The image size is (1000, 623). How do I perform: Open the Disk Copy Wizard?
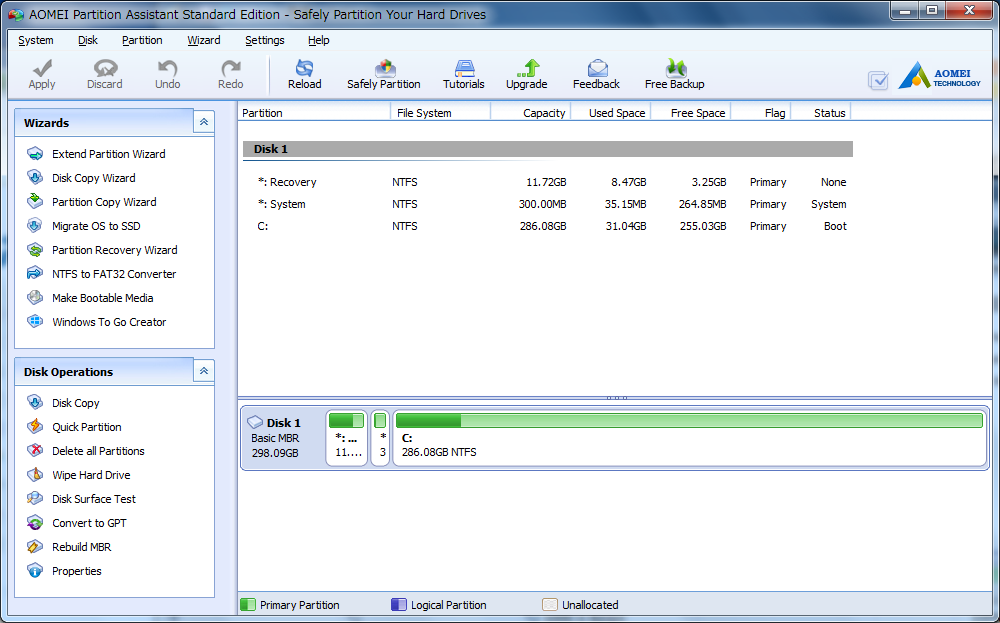(81, 178)
